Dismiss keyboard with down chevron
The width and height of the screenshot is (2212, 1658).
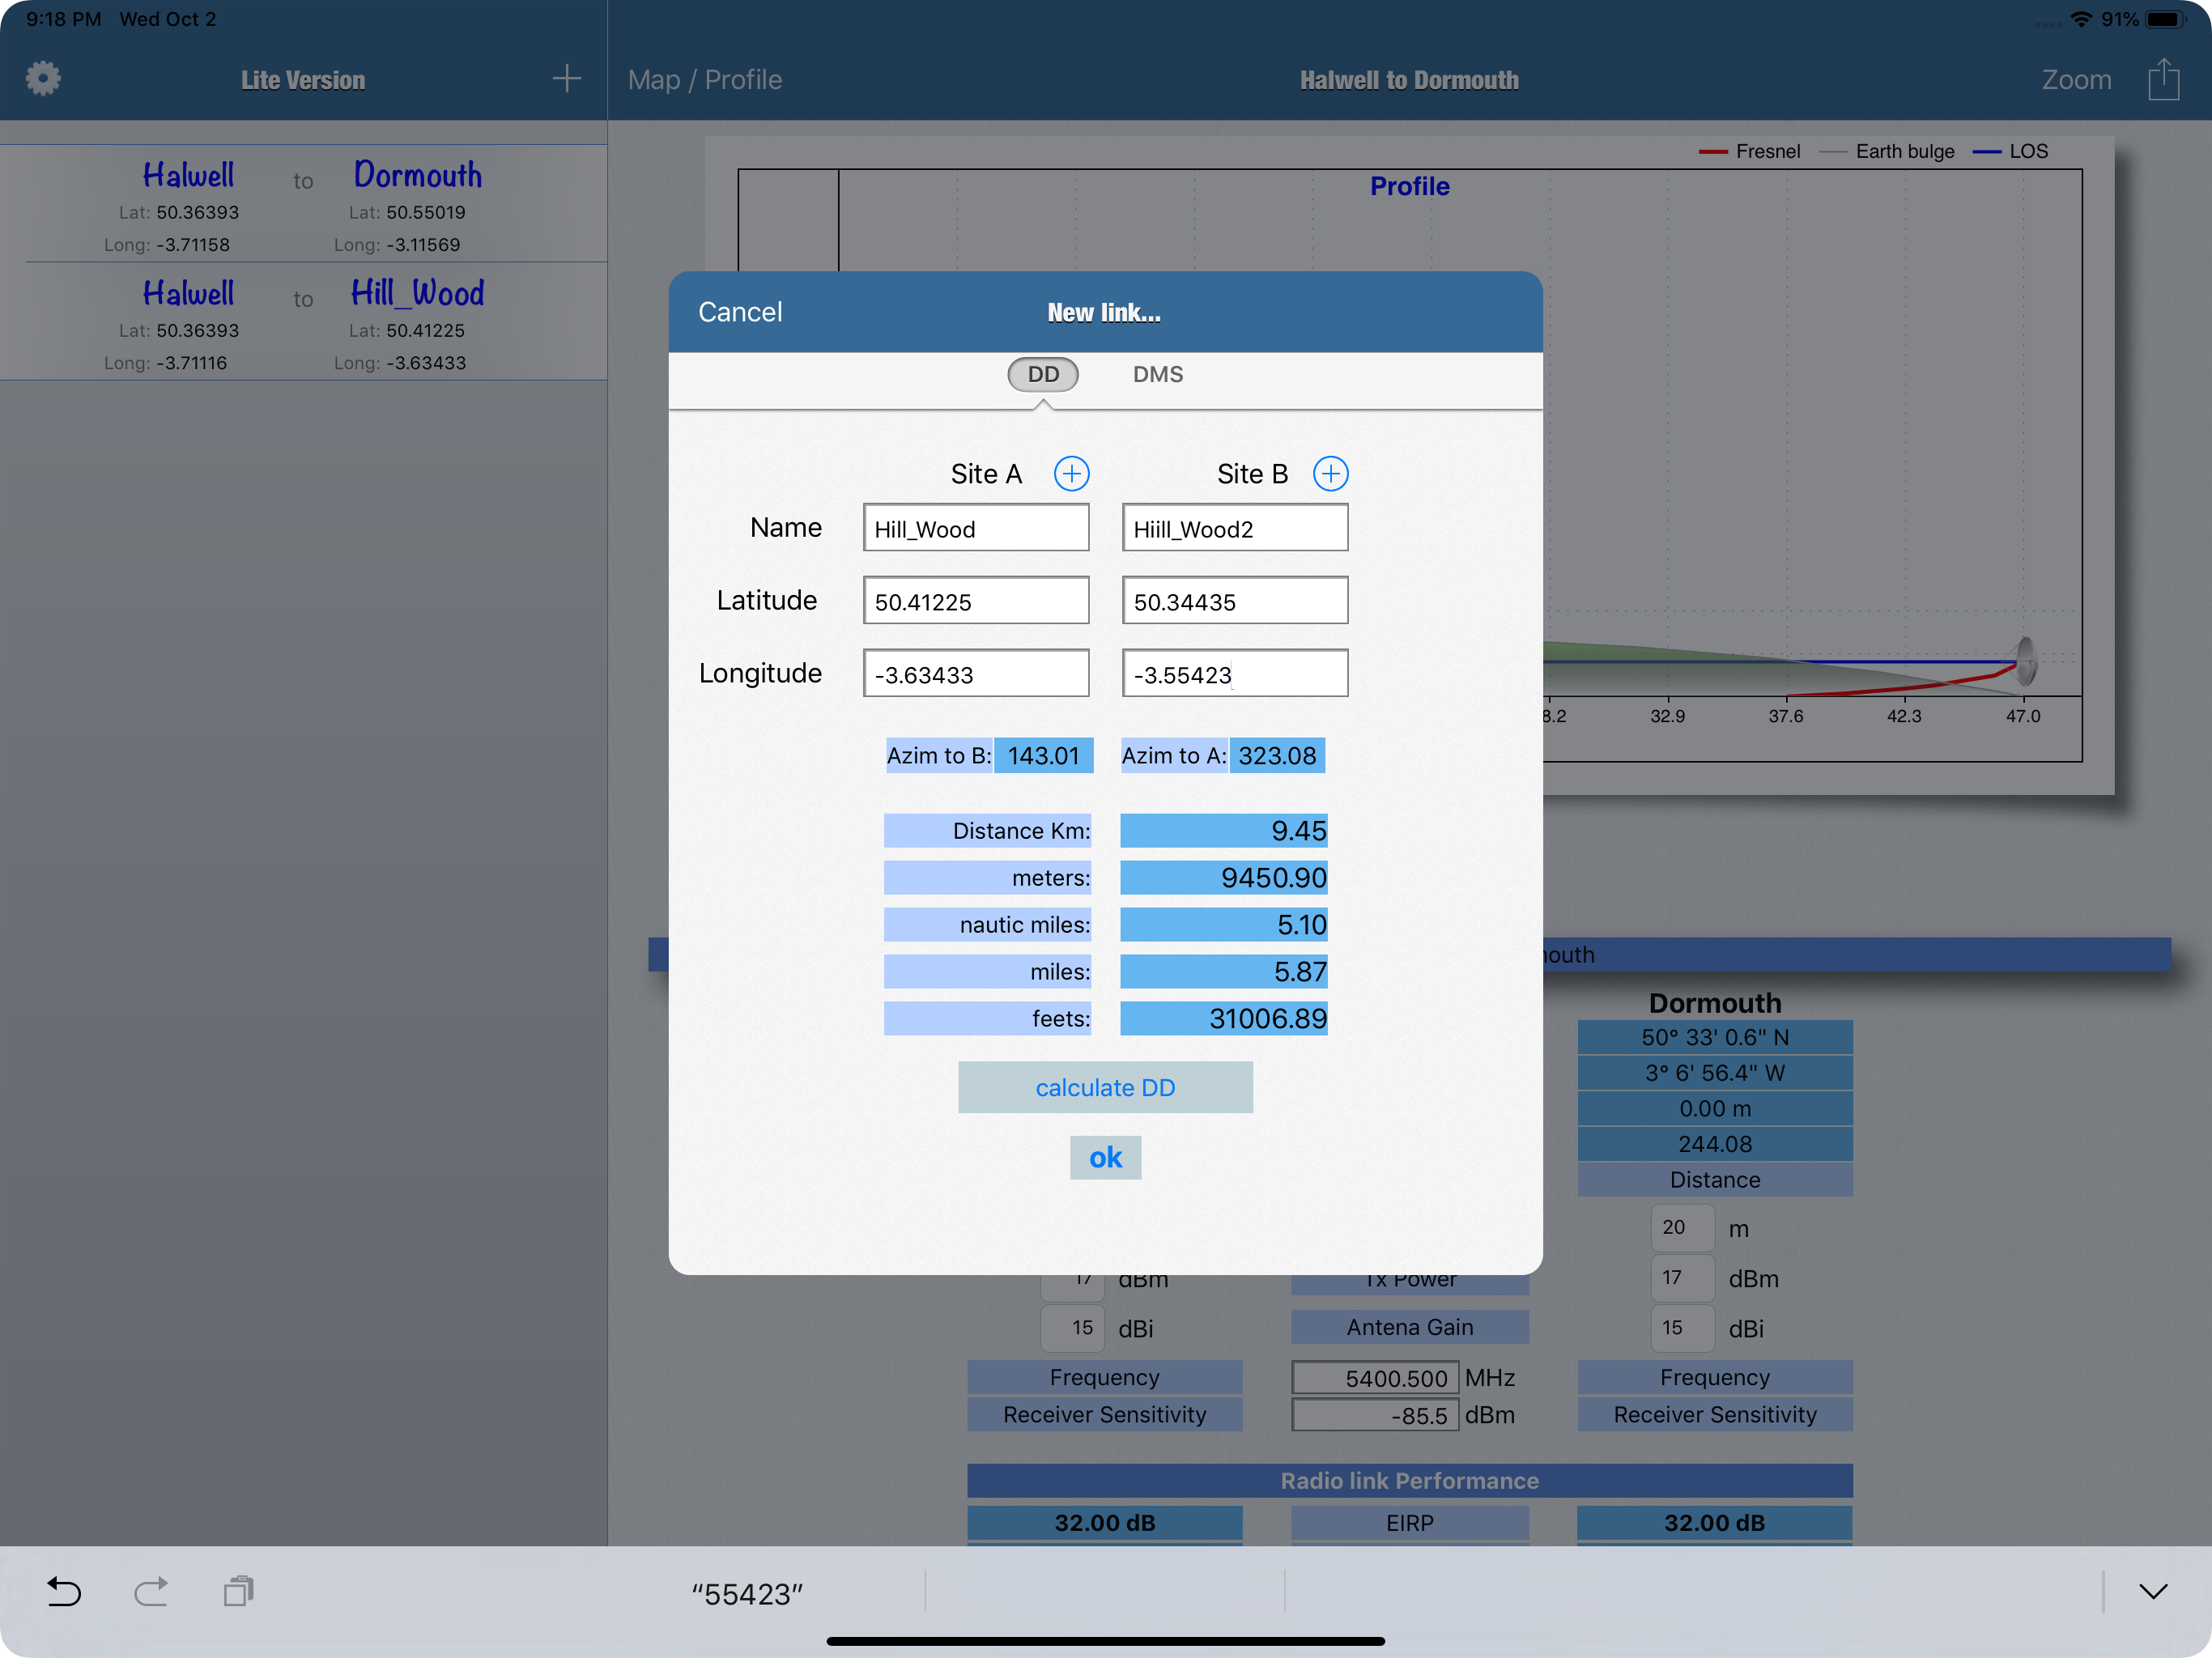[x=2153, y=1591]
